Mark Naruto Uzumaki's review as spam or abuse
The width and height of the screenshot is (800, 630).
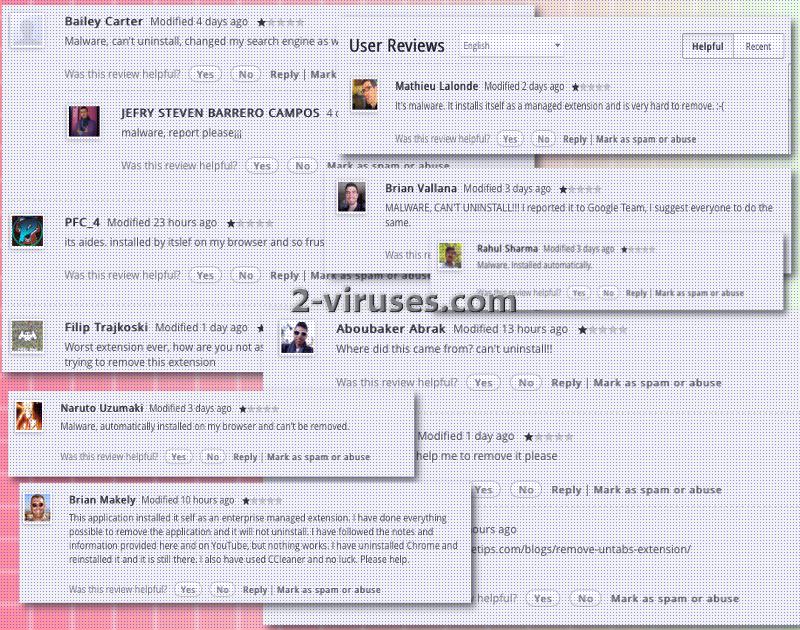[x=318, y=457]
